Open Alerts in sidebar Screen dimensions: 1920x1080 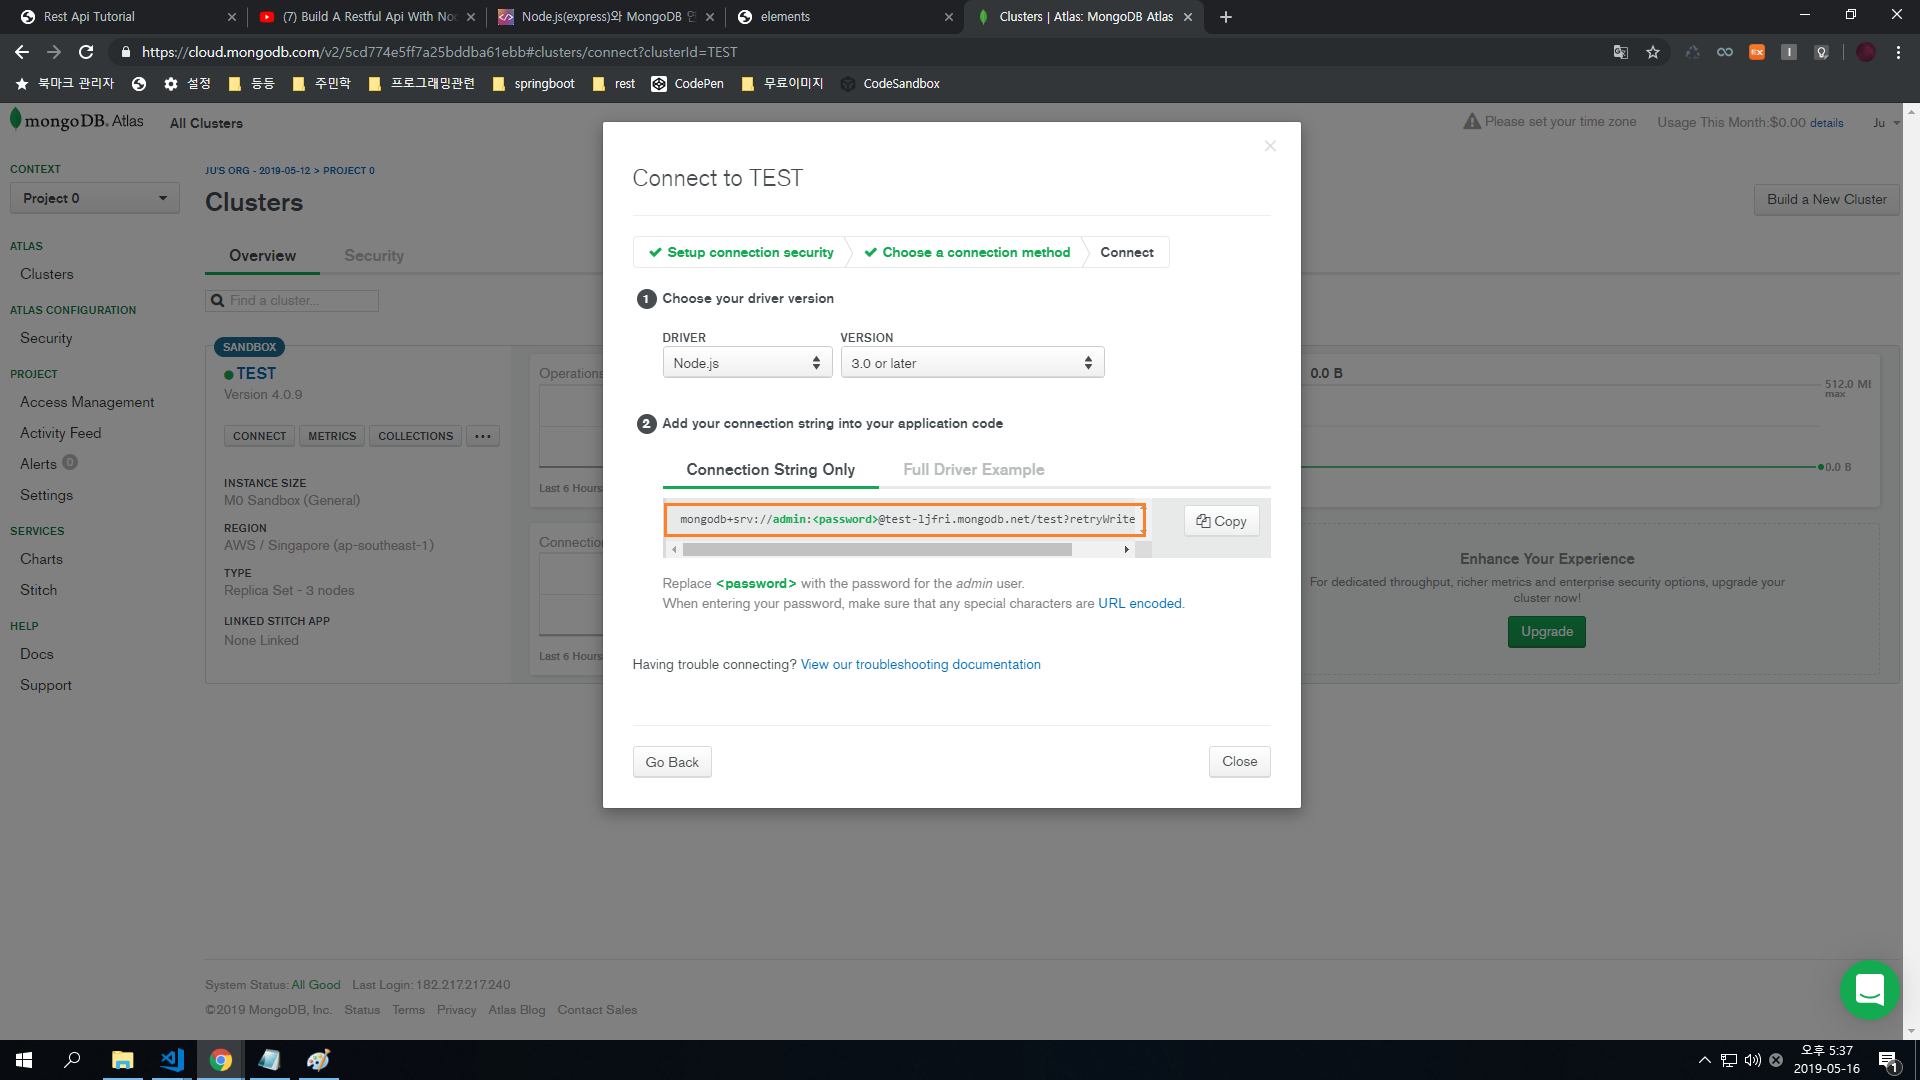(x=38, y=464)
